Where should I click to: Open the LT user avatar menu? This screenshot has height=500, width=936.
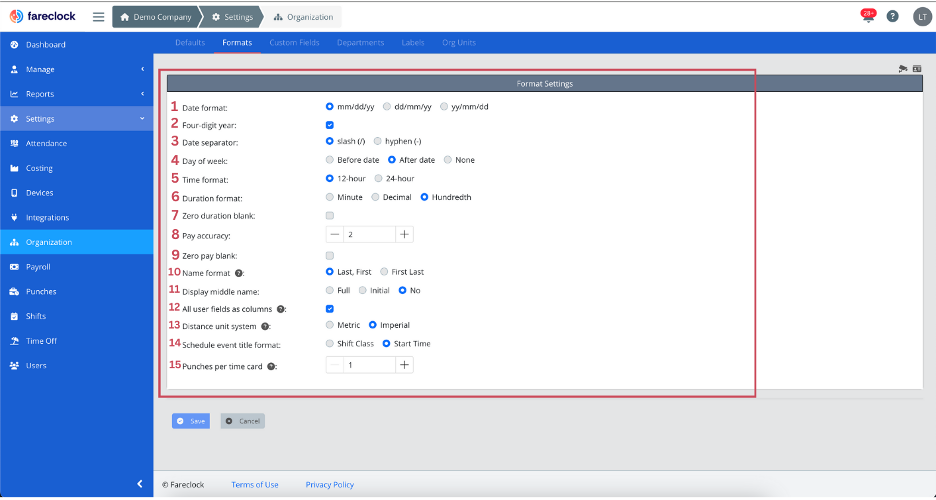(x=921, y=17)
